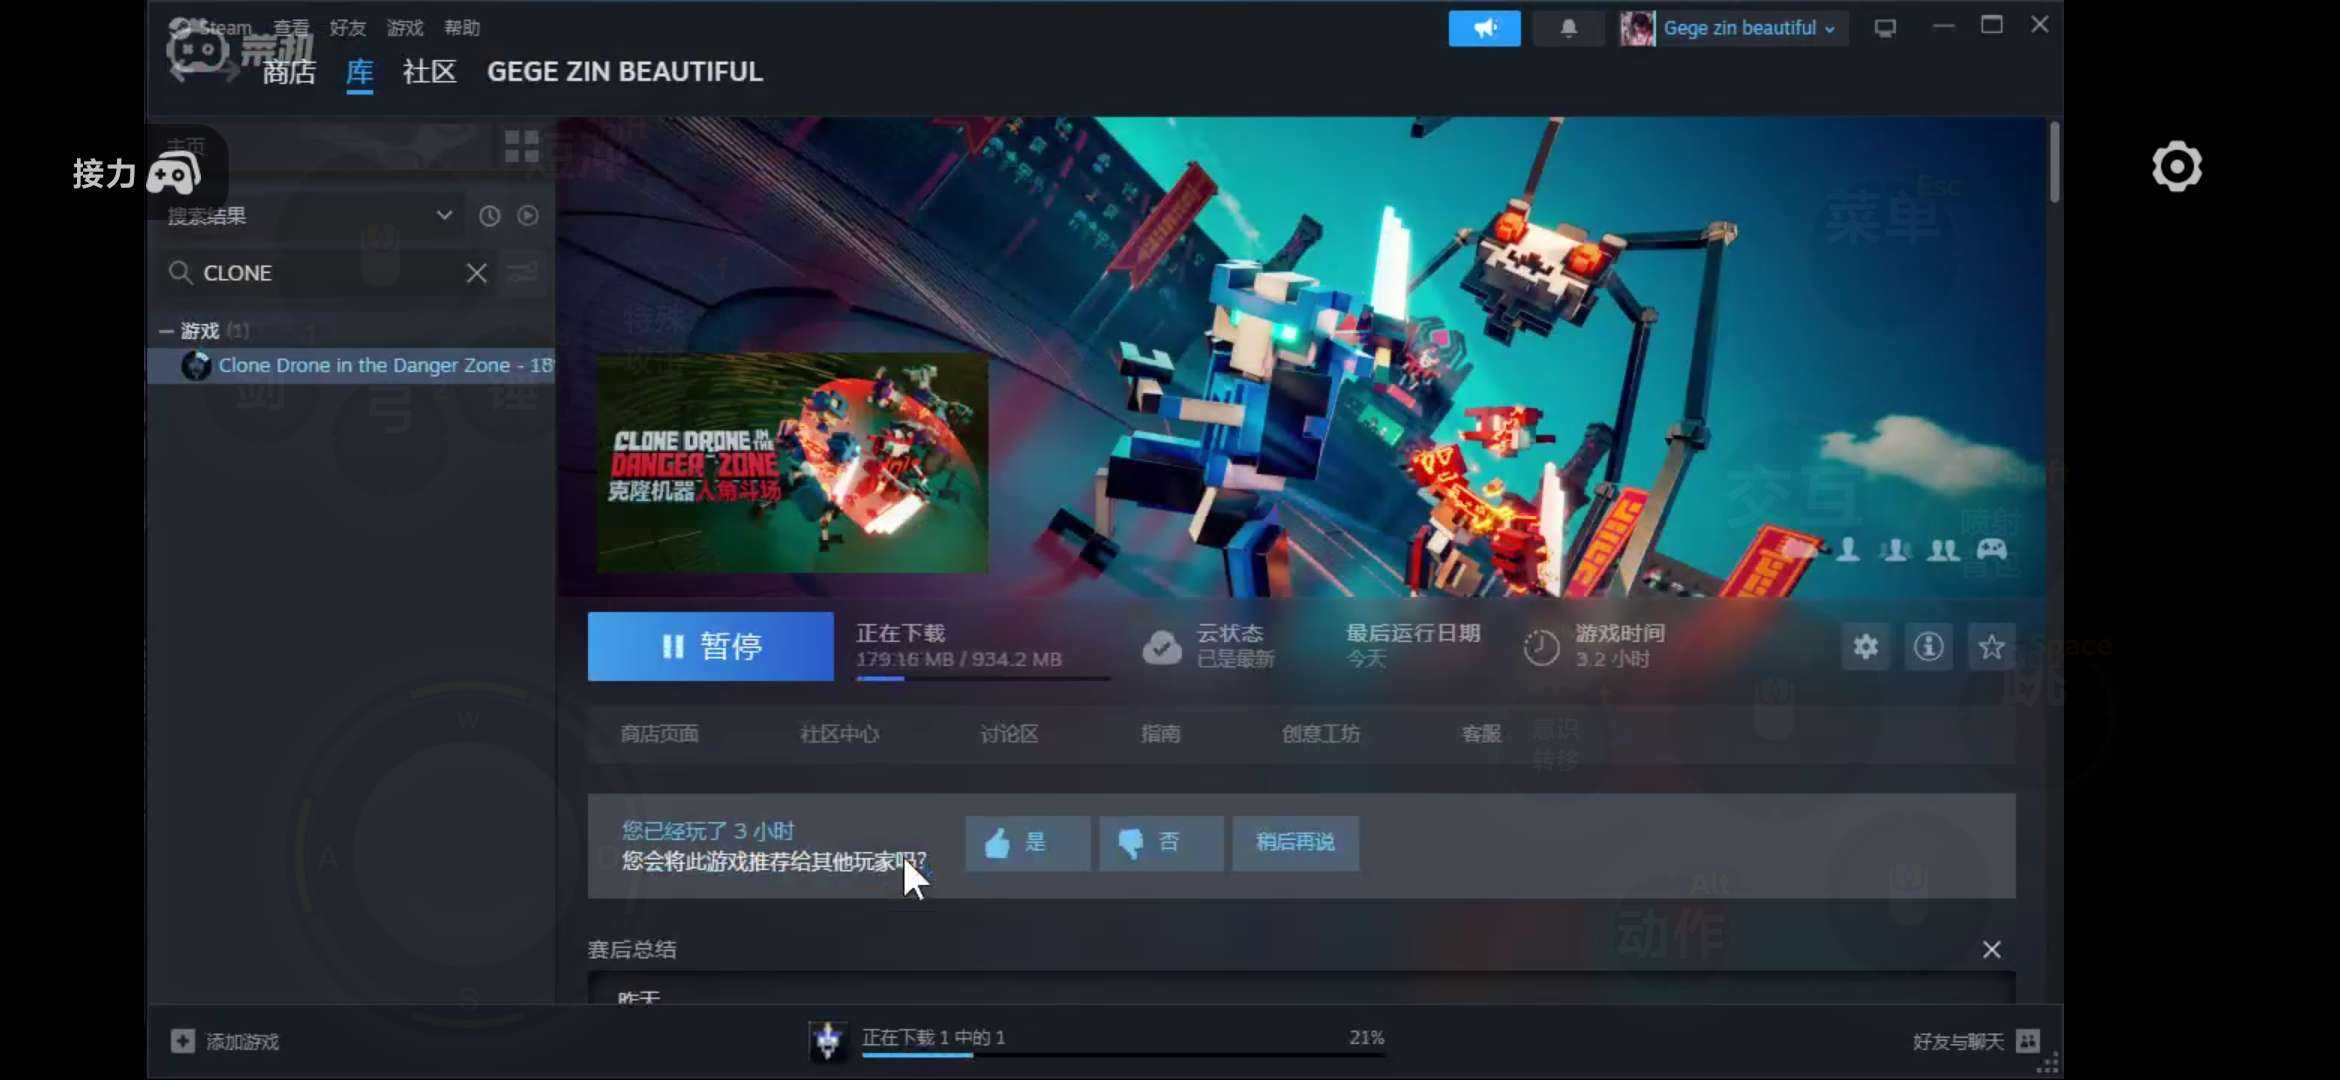Pause the download with 暂停 button
The image size is (2340, 1080).
pos(710,647)
